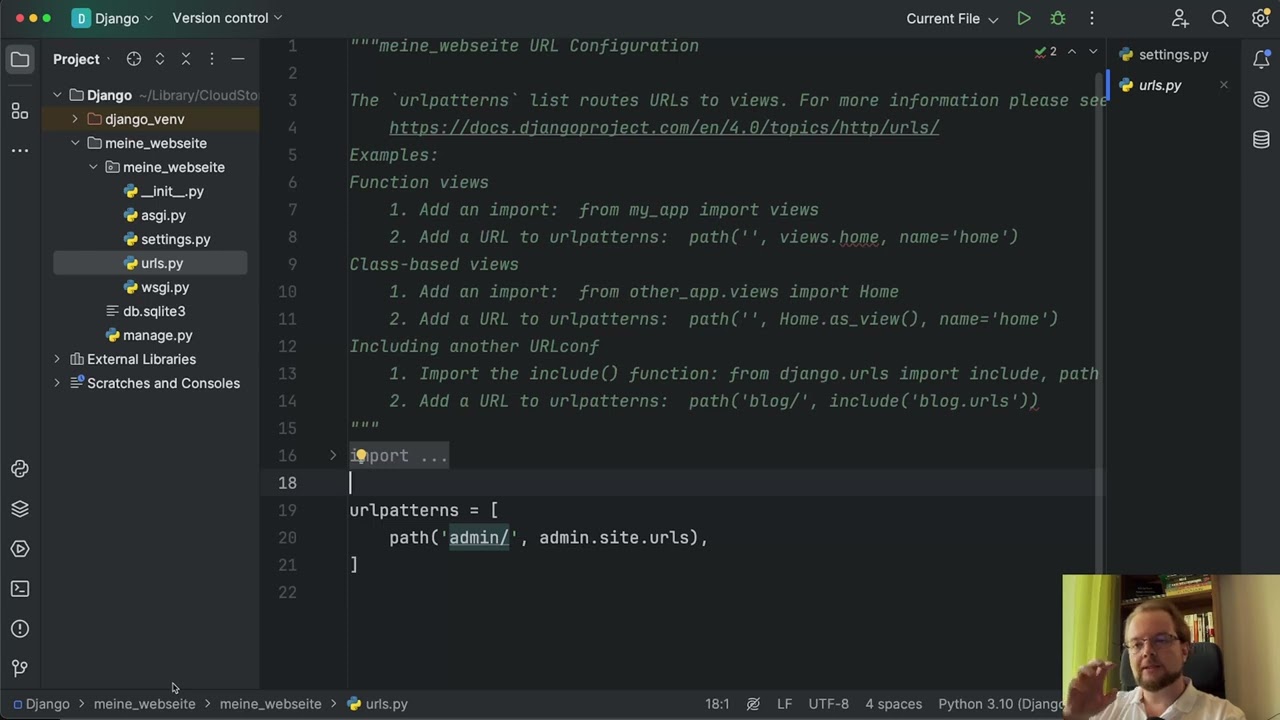Collapse the outer meine_webseite folder
1280x720 pixels.
(x=75, y=143)
